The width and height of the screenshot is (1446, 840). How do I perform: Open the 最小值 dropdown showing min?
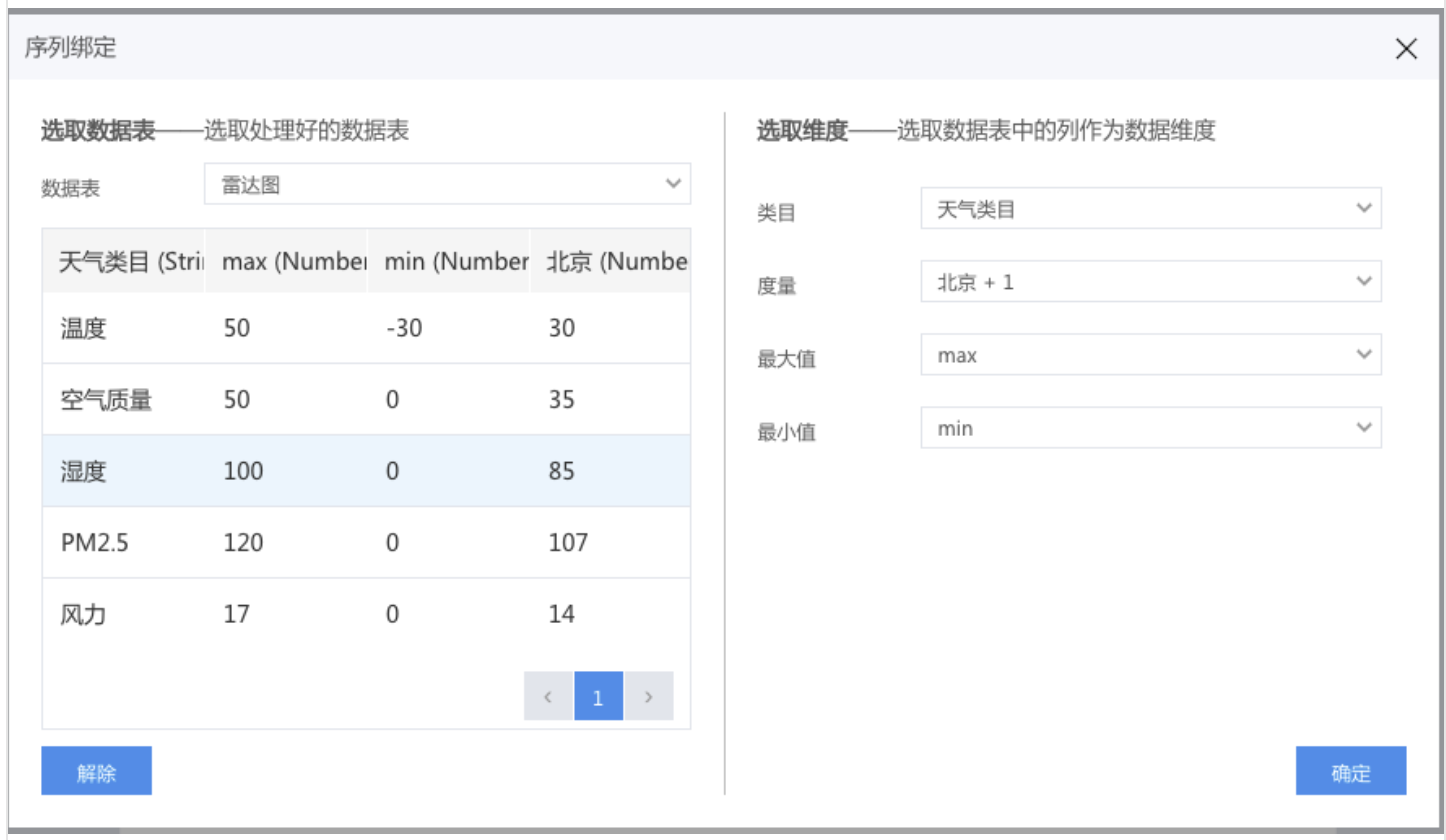pyautogui.click(x=1150, y=428)
